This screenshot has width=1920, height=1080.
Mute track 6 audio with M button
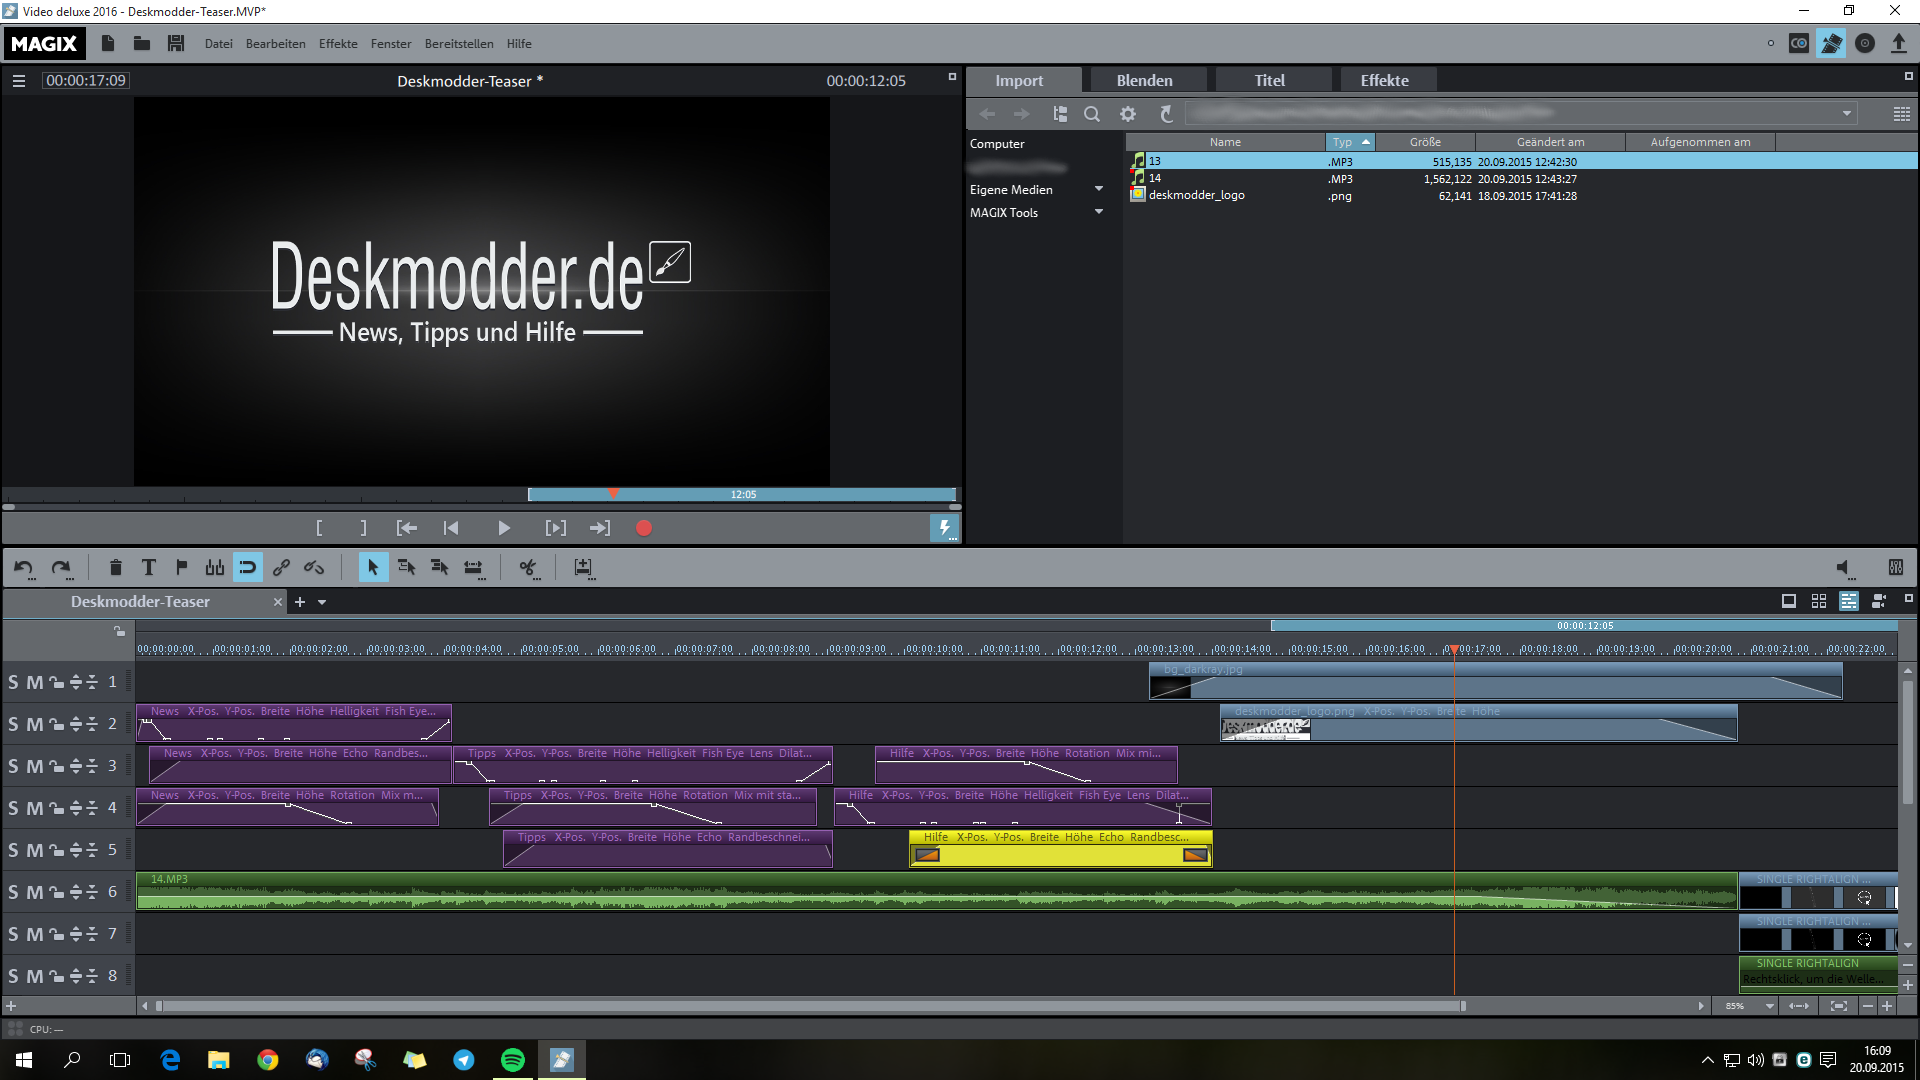[x=34, y=892]
